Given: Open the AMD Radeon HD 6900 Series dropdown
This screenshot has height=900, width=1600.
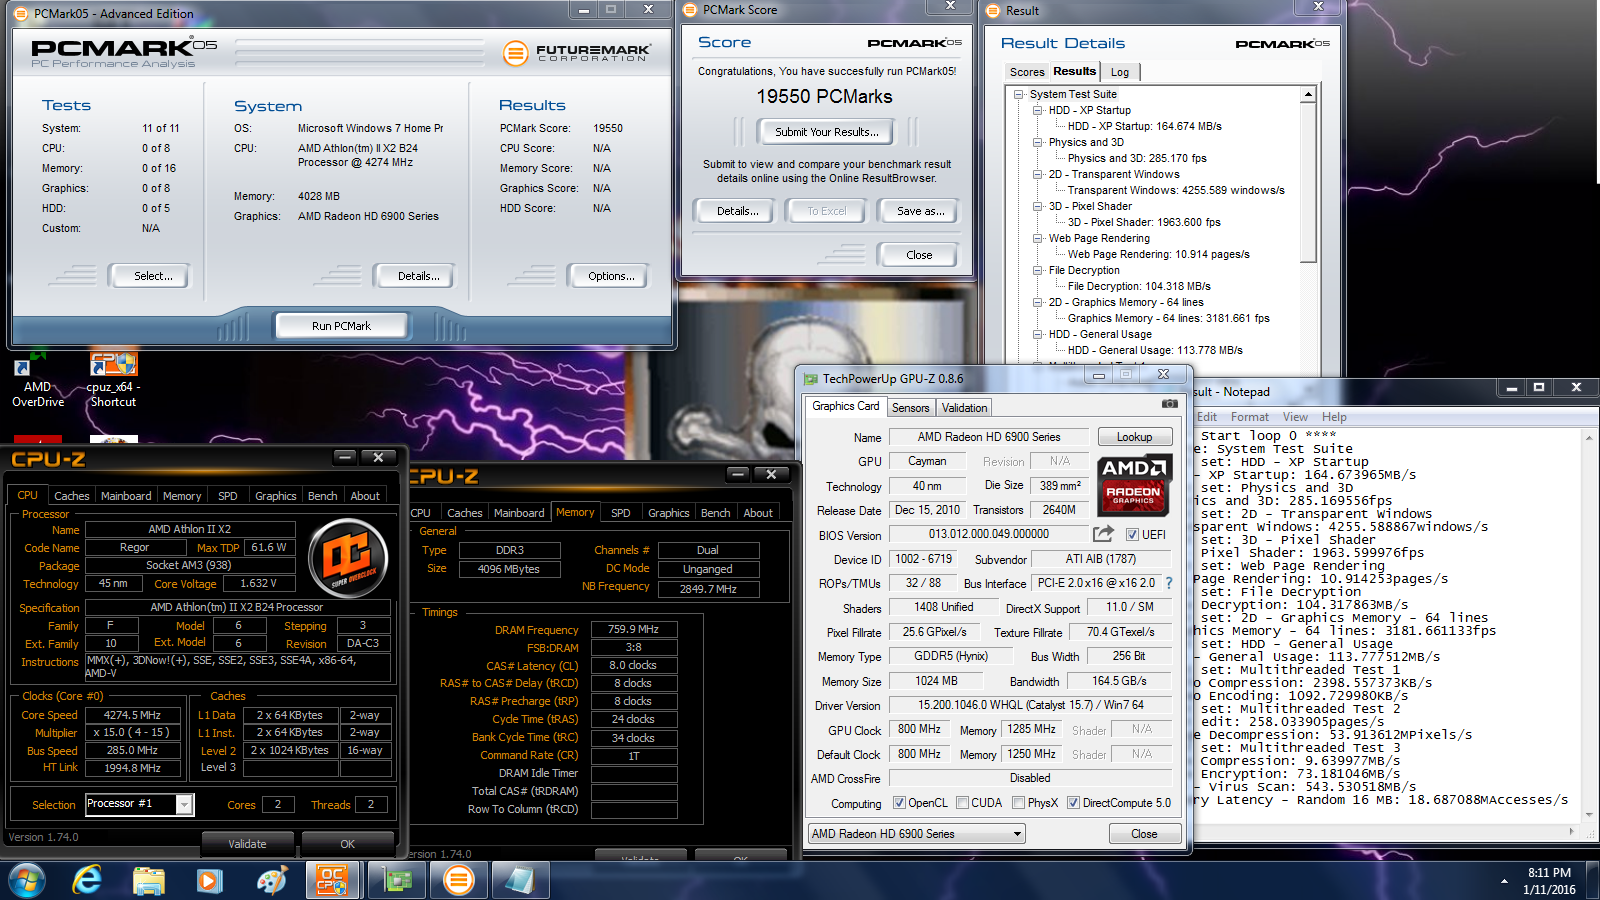Looking at the screenshot, I should pyautogui.click(x=917, y=834).
